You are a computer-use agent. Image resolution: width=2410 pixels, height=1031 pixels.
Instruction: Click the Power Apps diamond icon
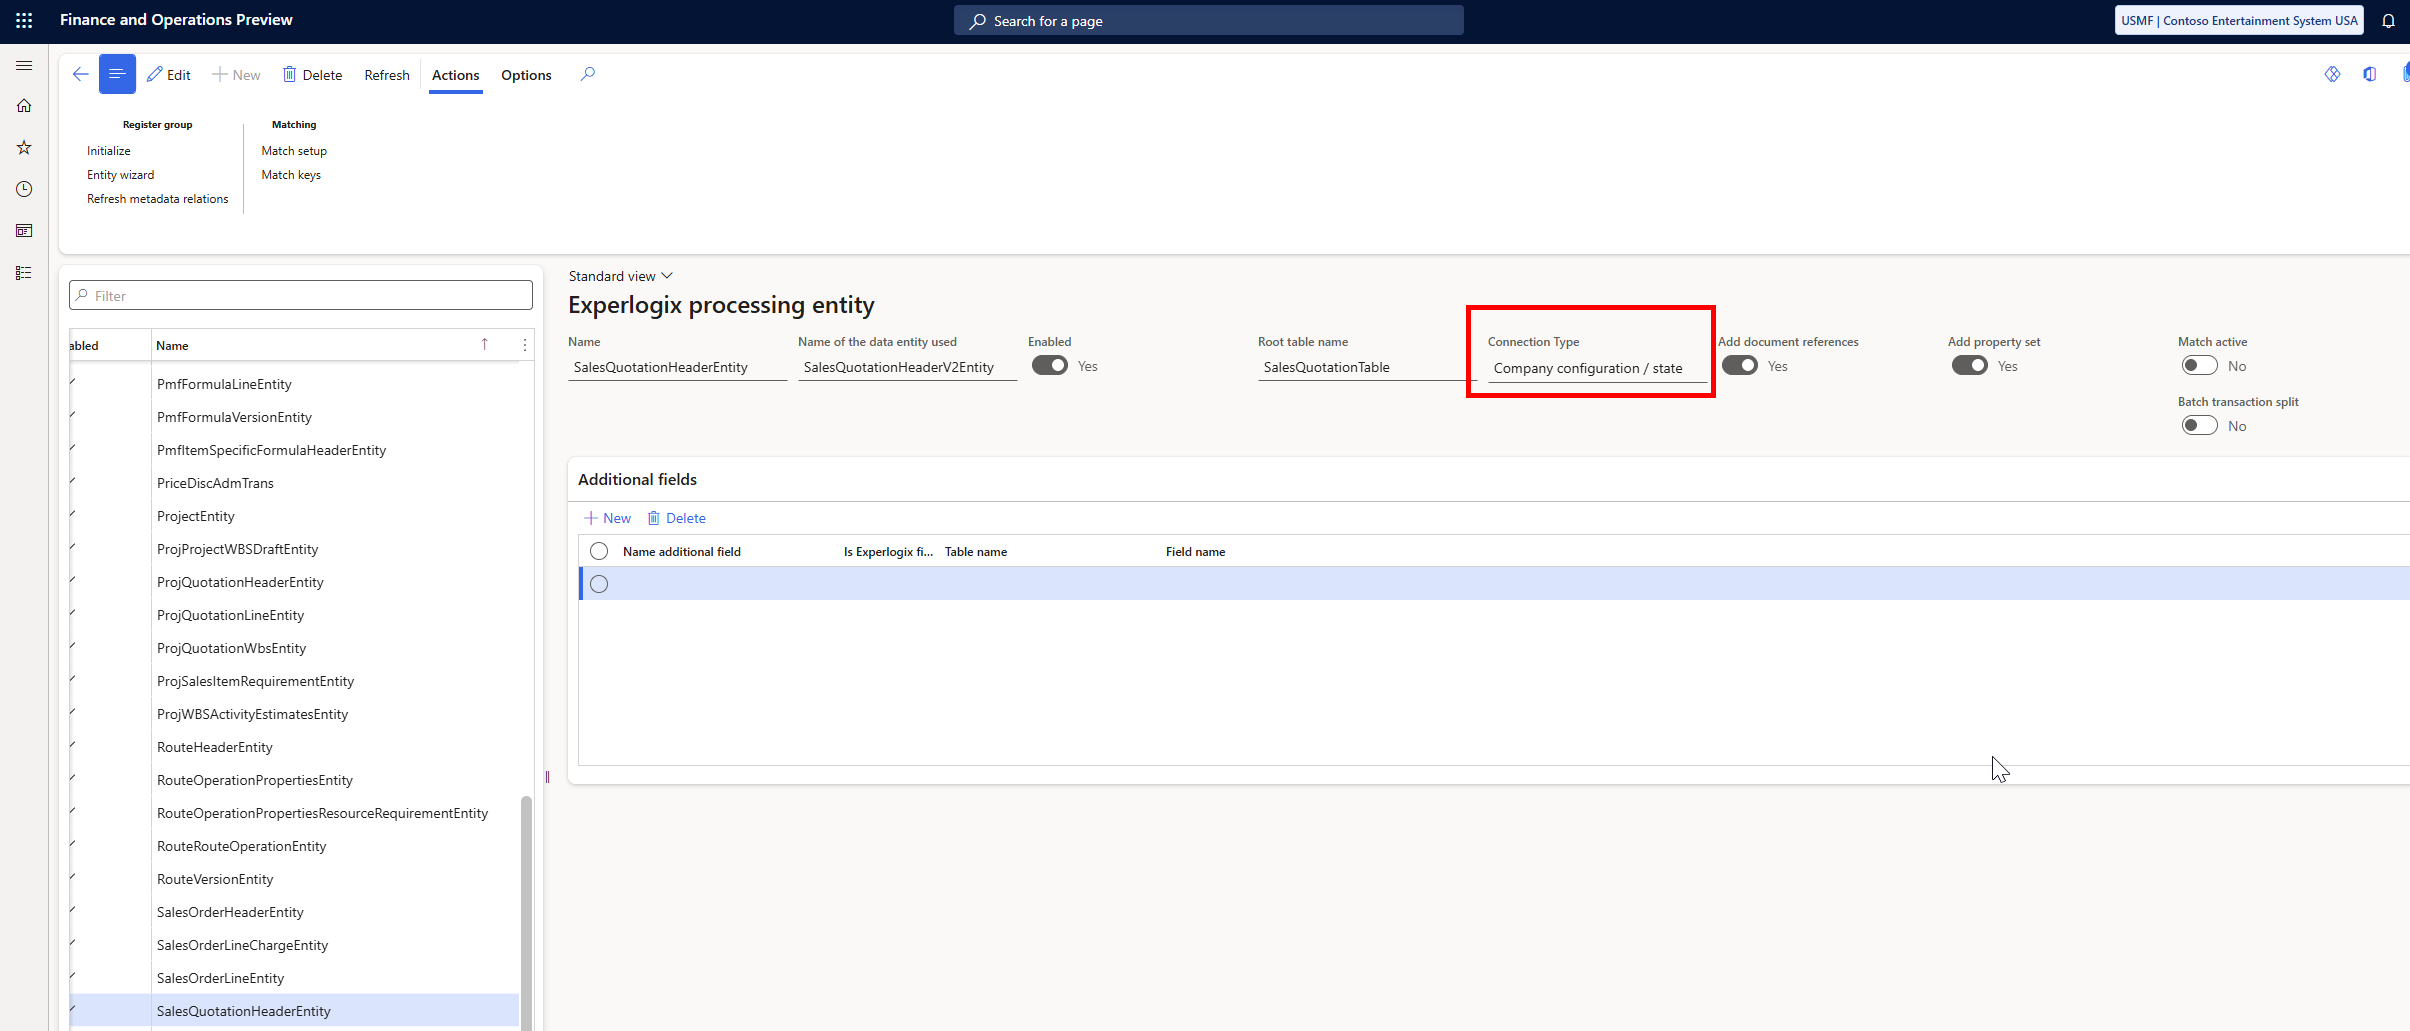tap(2332, 74)
